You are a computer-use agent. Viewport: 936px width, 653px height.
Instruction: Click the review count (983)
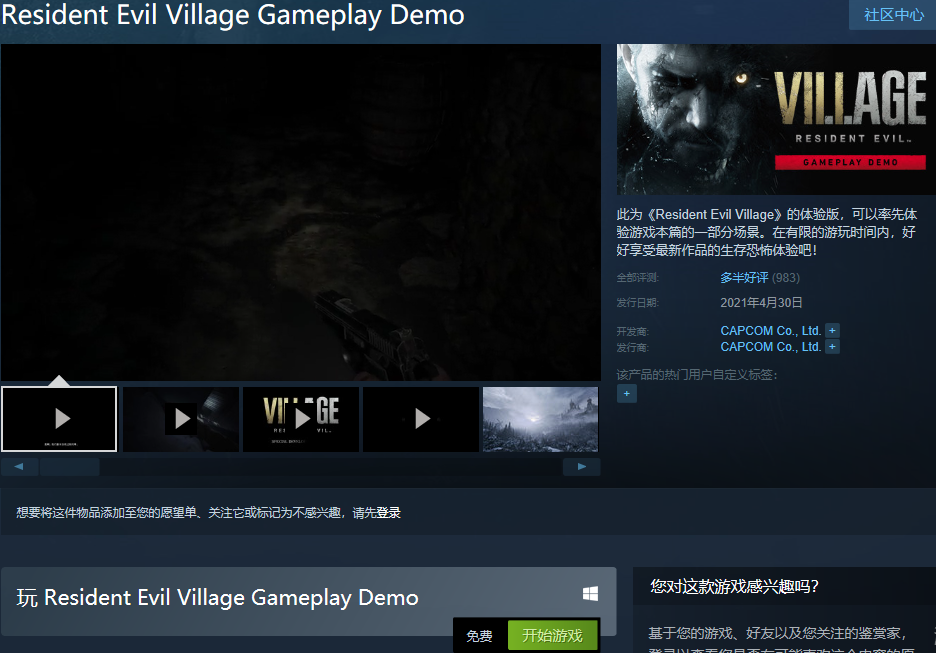click(x=786, y=278)
